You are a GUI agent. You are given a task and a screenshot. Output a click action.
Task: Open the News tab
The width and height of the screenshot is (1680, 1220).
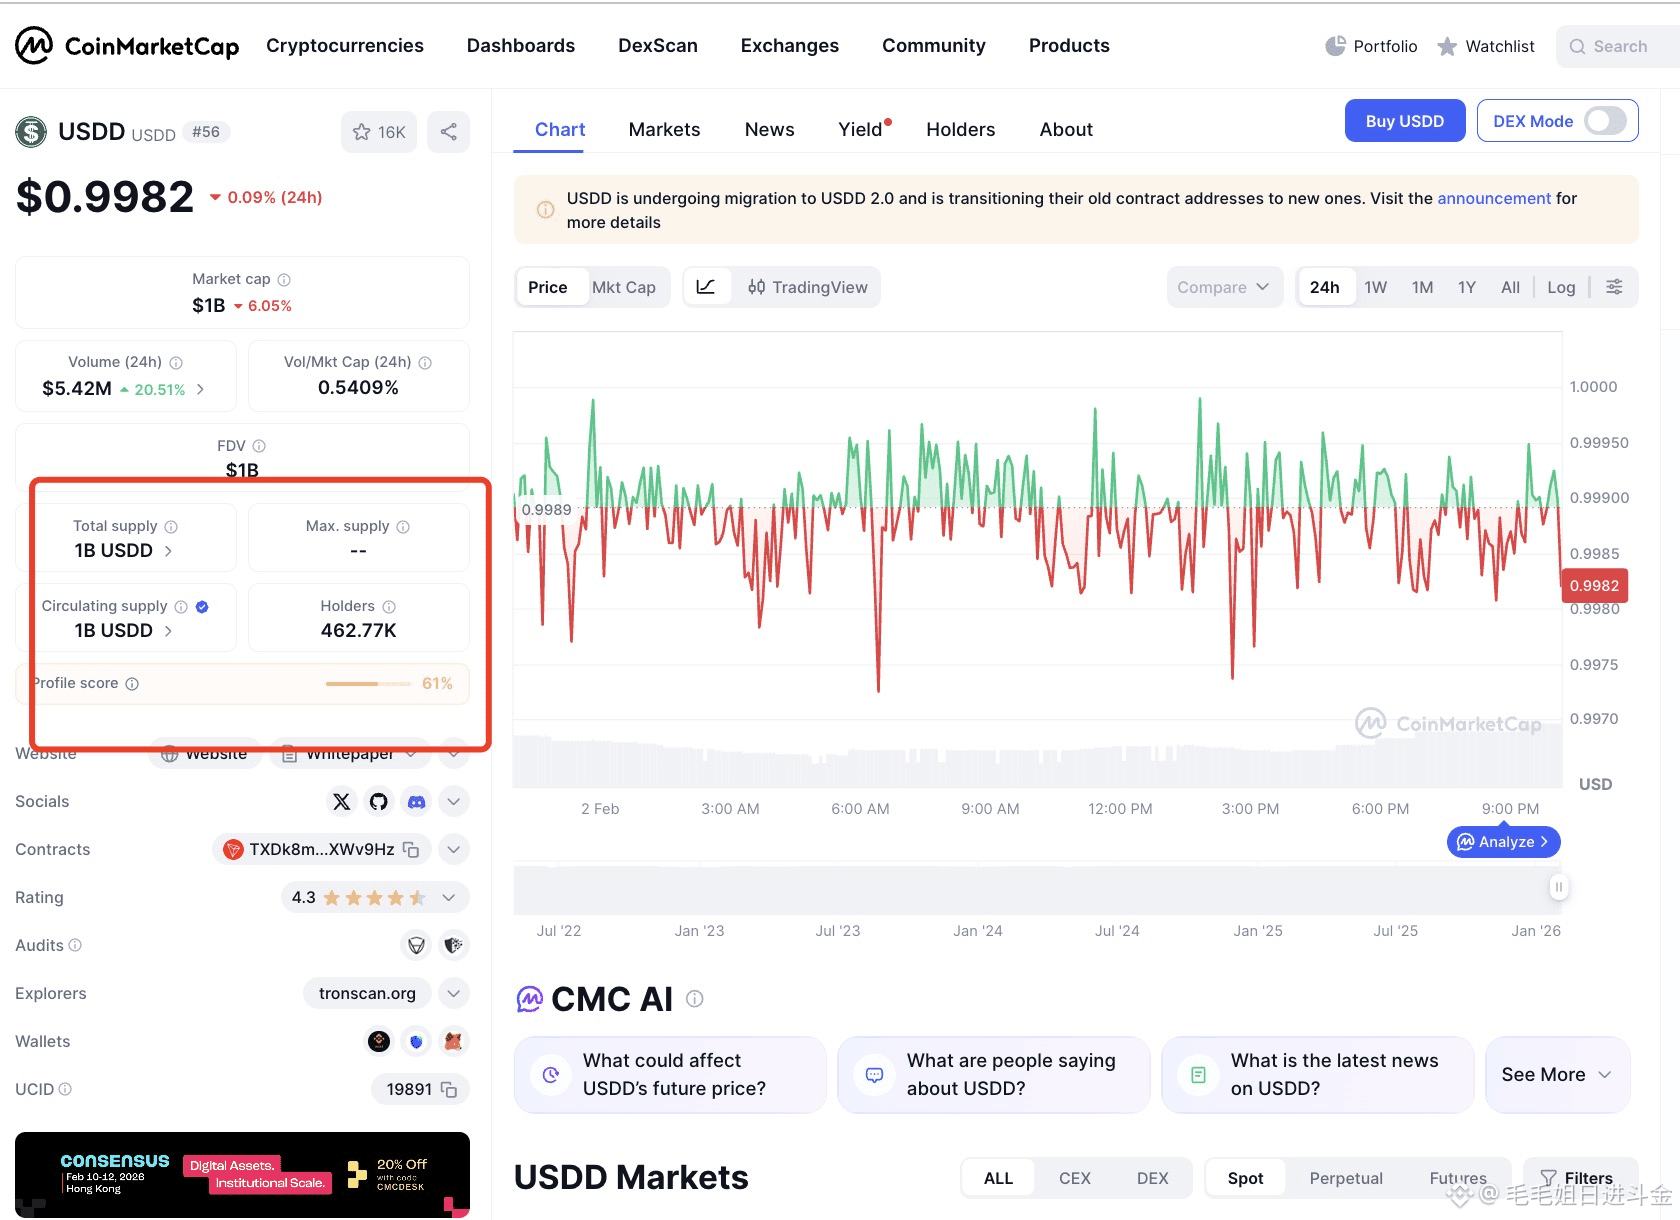click(x=769, y=129)
